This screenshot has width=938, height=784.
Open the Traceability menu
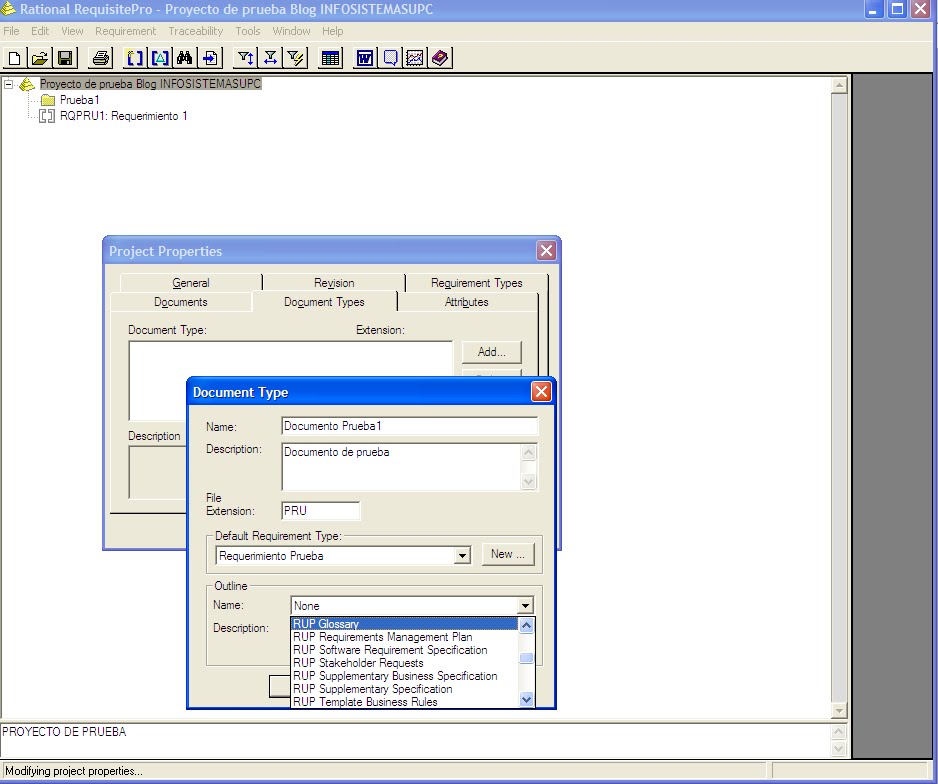196,31
